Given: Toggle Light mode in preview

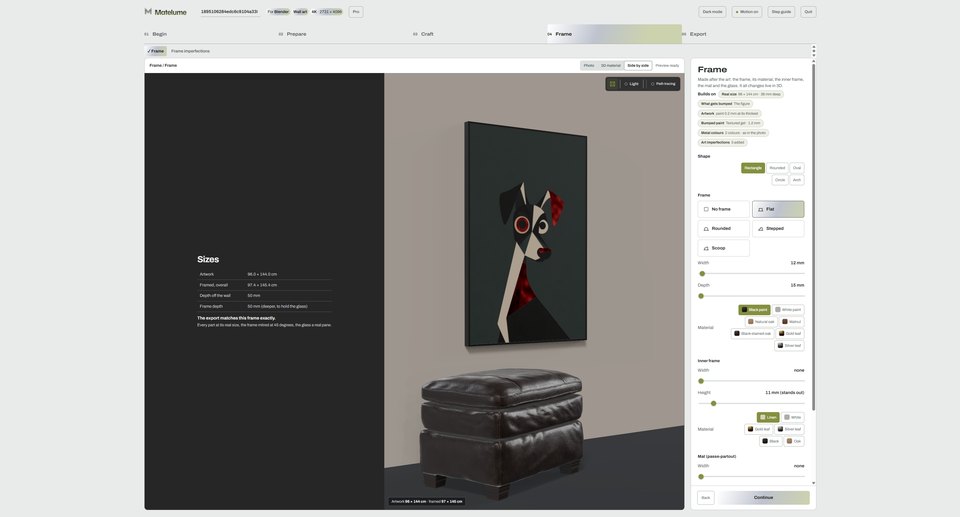Looking at the screenshot, I should point(631,84).
